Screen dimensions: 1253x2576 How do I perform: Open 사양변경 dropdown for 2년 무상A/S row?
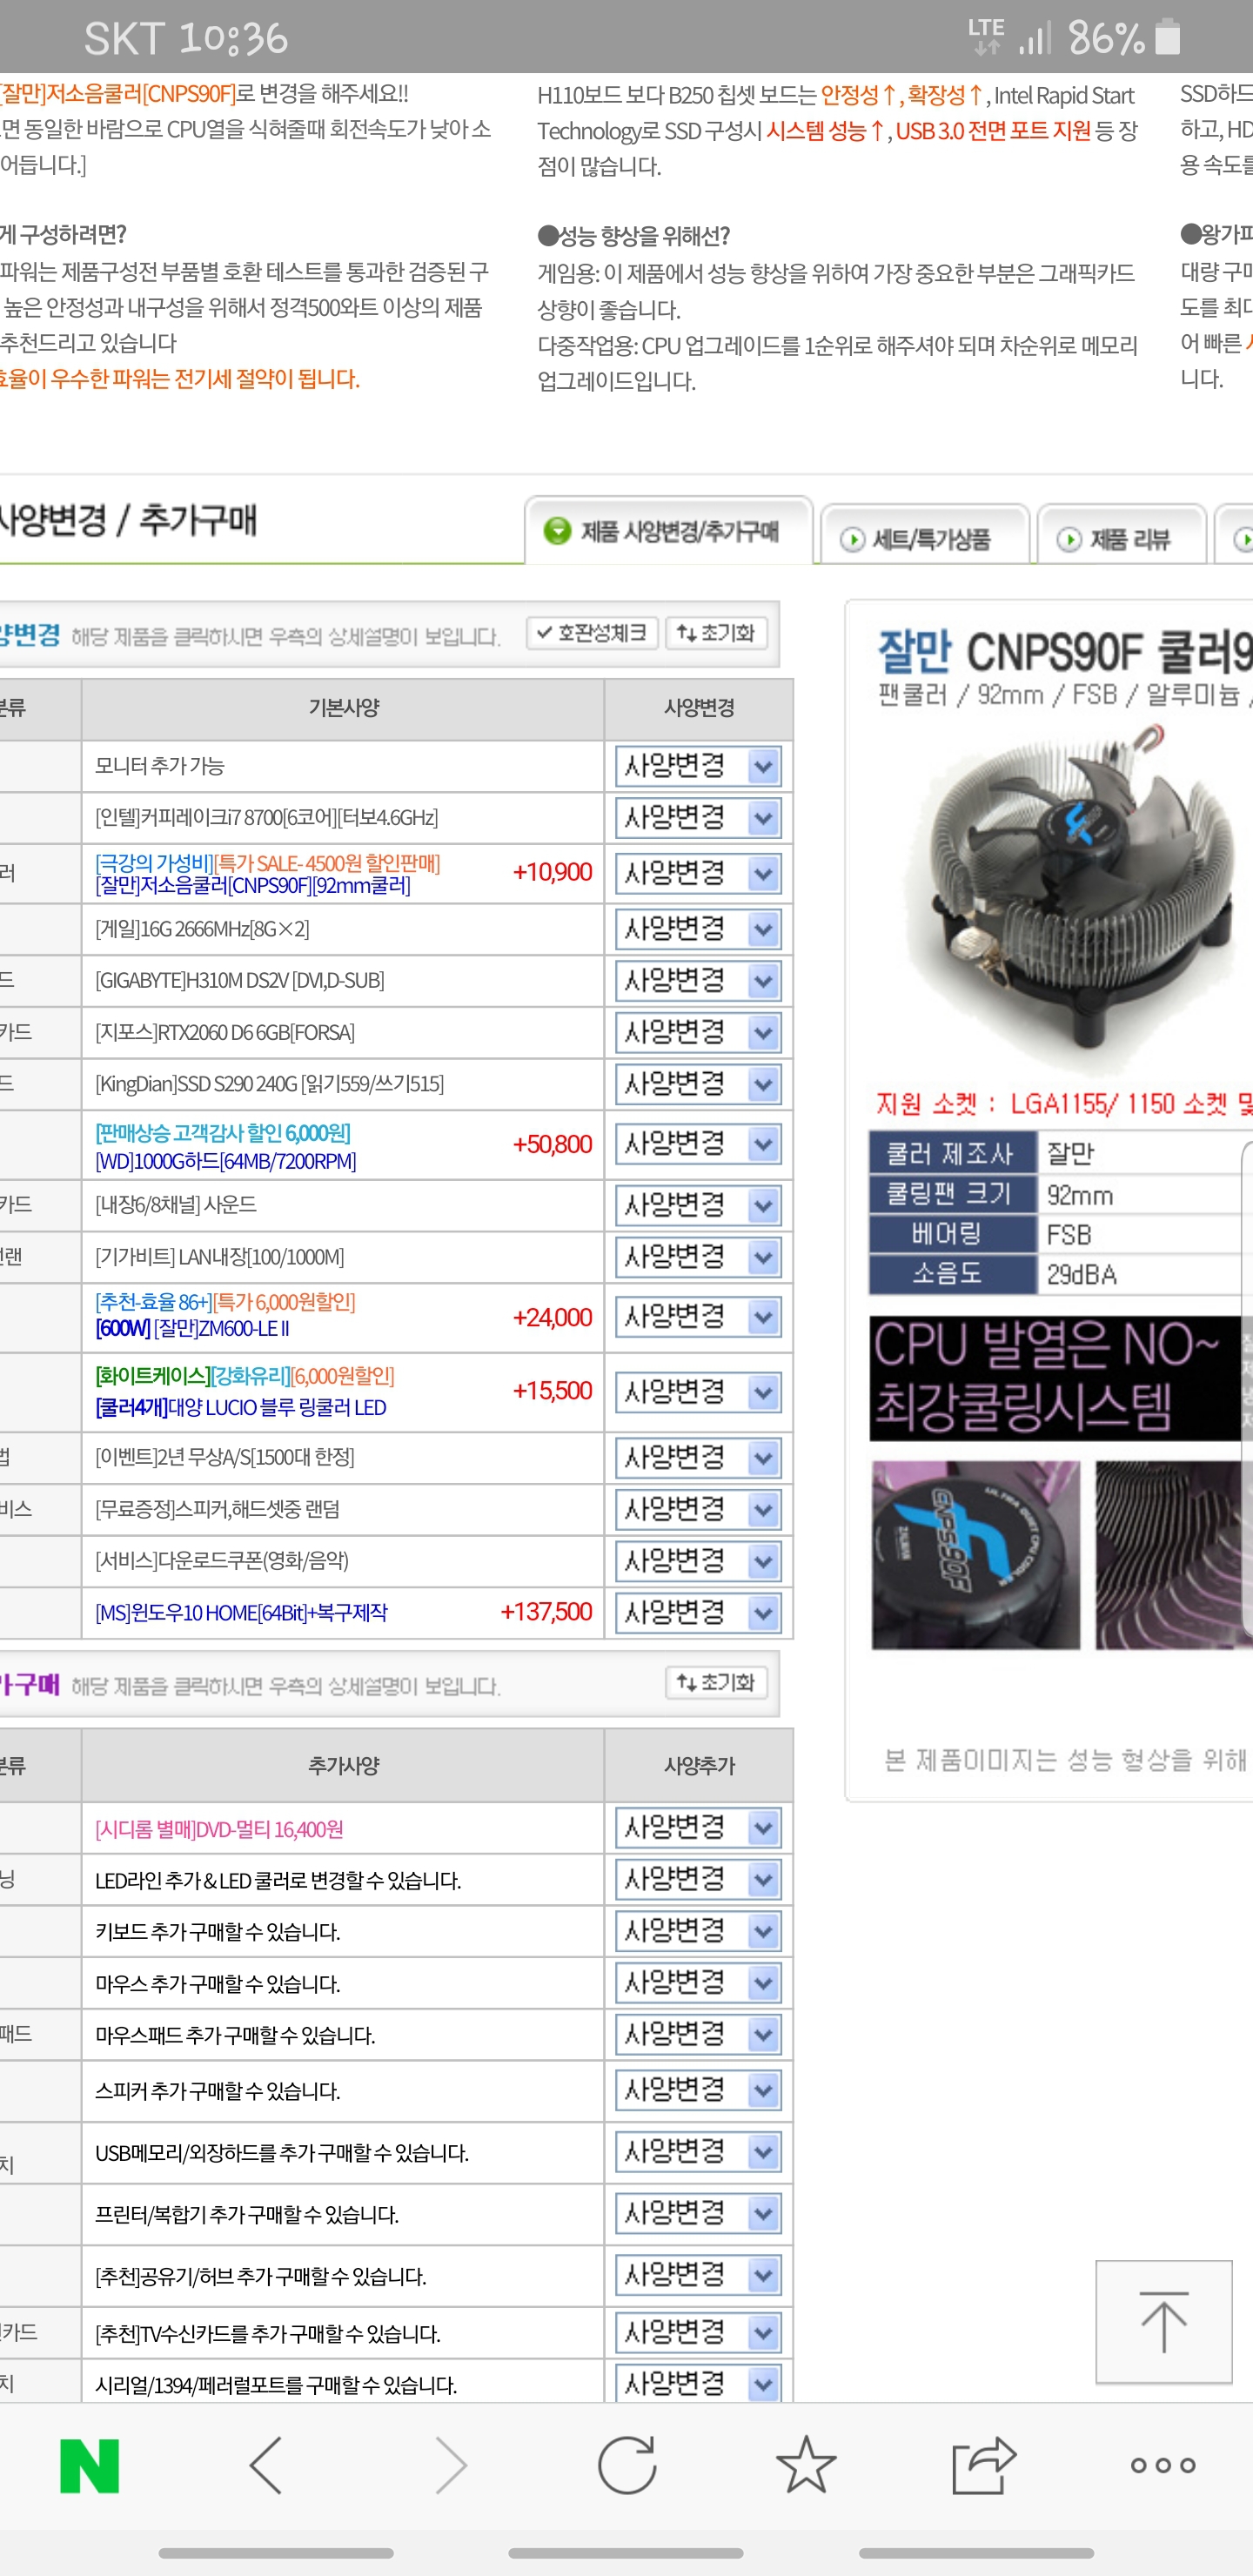(x=698, y=1459)
